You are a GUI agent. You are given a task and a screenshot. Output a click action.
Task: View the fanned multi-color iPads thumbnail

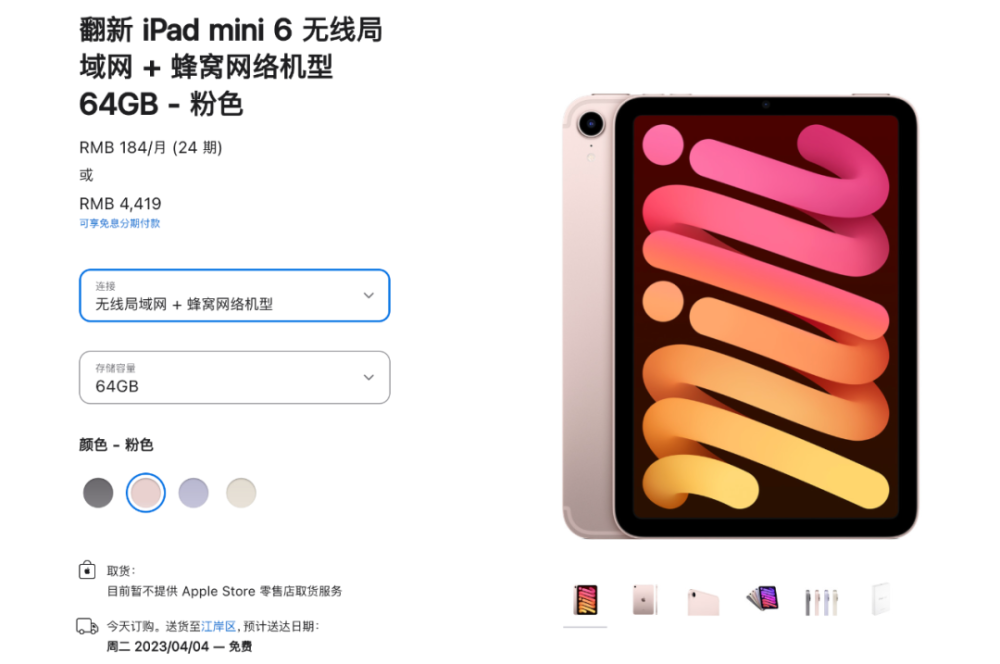(763, 599)
